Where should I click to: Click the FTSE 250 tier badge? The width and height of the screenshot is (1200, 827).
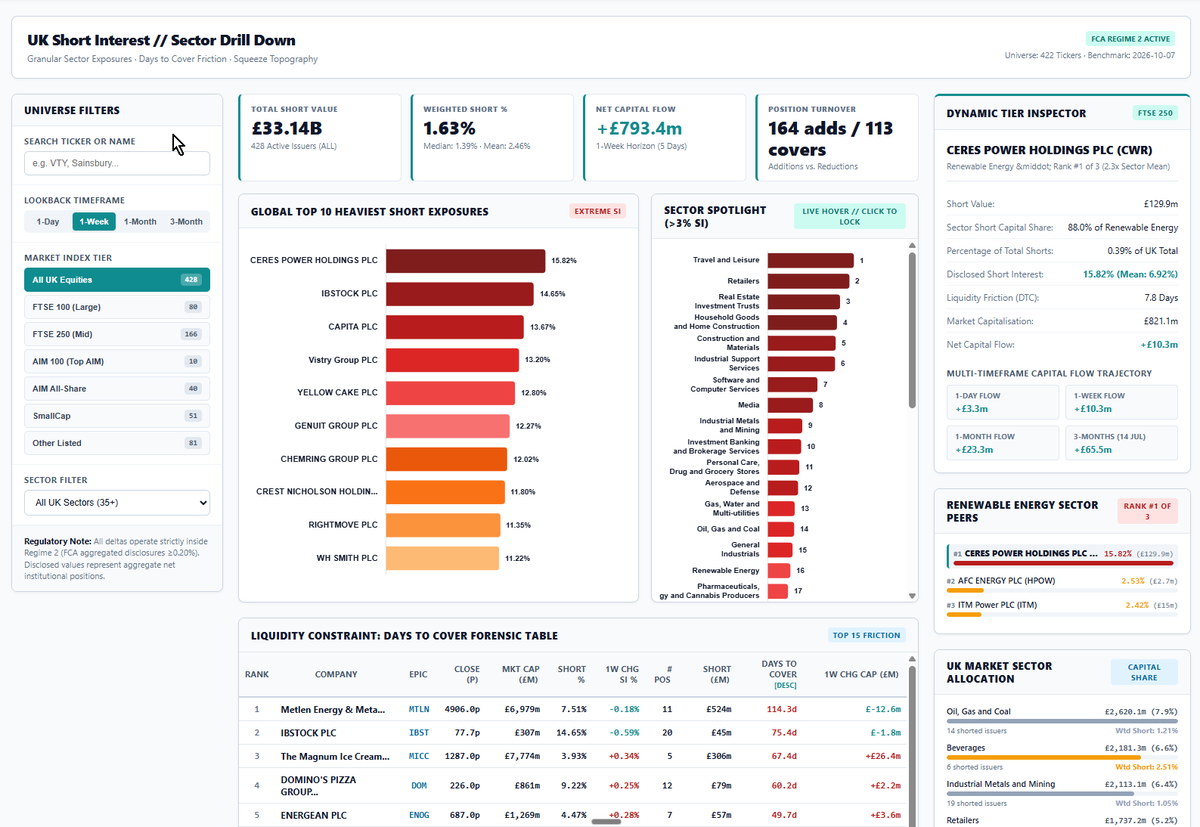pos(1156,113)
